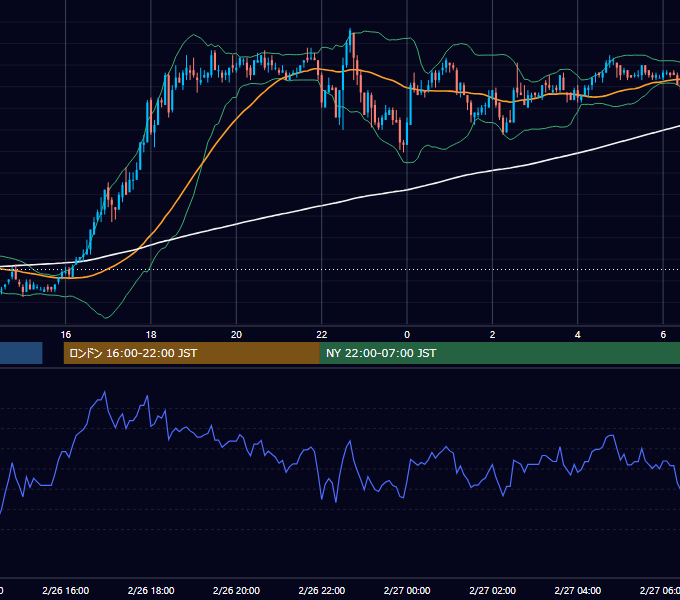Click the hour 16 axis label
This screenshot has height=600, width=680.
click(x=65, y=335)
